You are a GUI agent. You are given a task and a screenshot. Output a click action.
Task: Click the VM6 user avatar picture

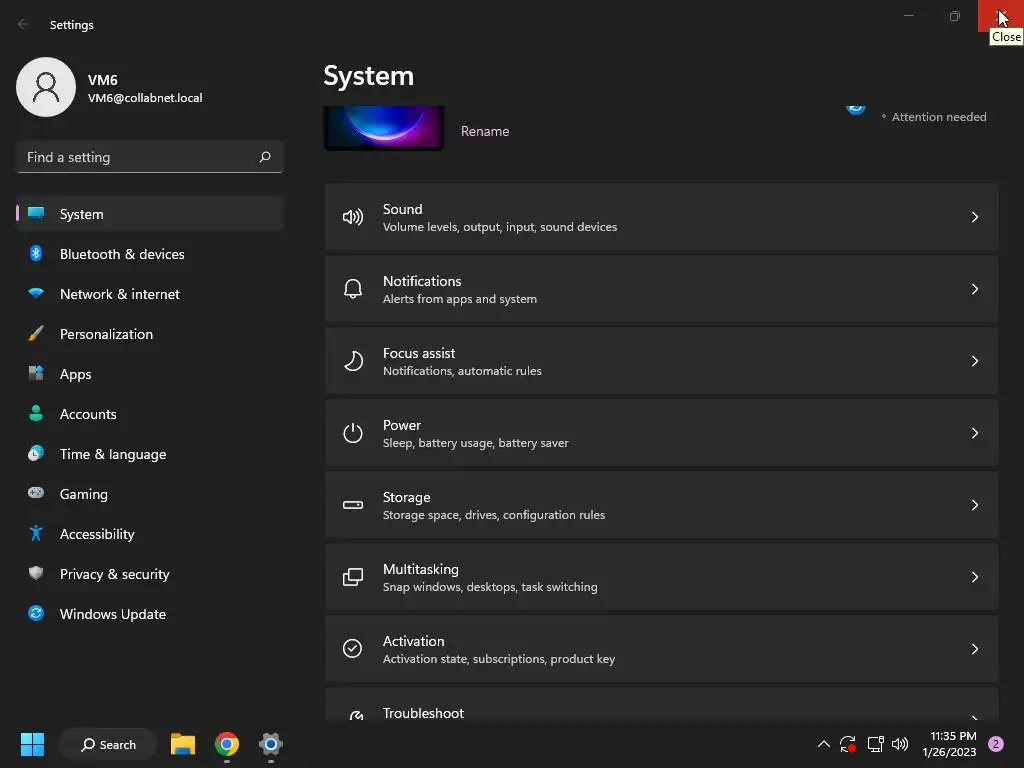46,87
